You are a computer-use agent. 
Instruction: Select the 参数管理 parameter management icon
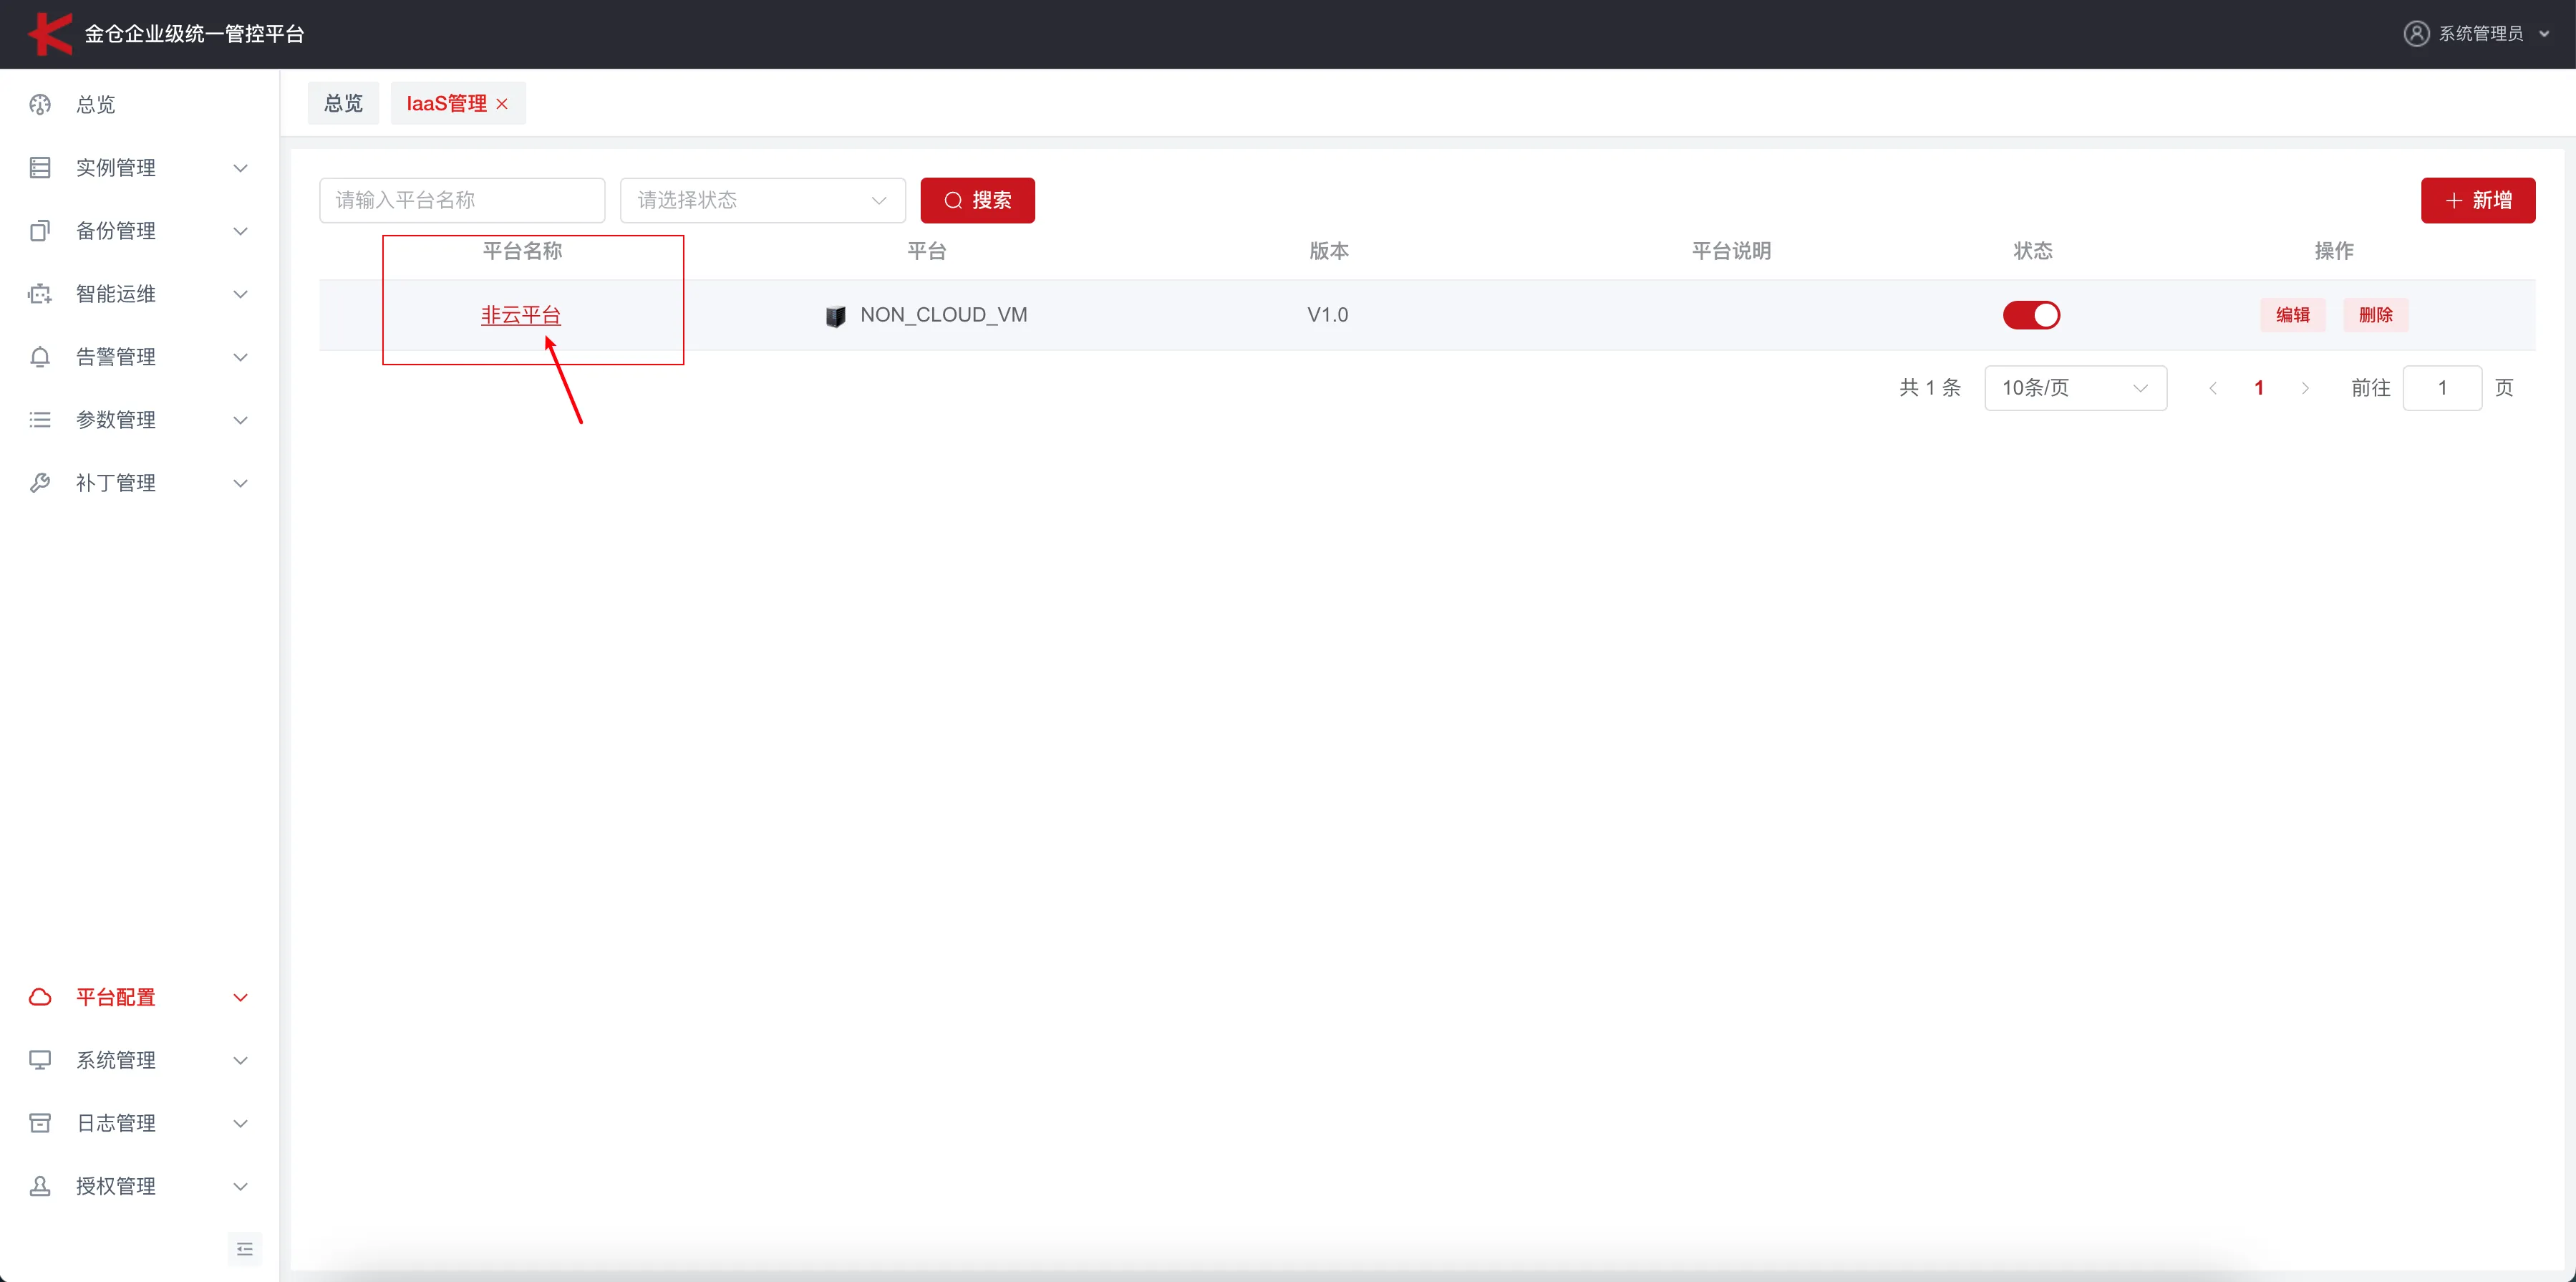tap(39, 419)
